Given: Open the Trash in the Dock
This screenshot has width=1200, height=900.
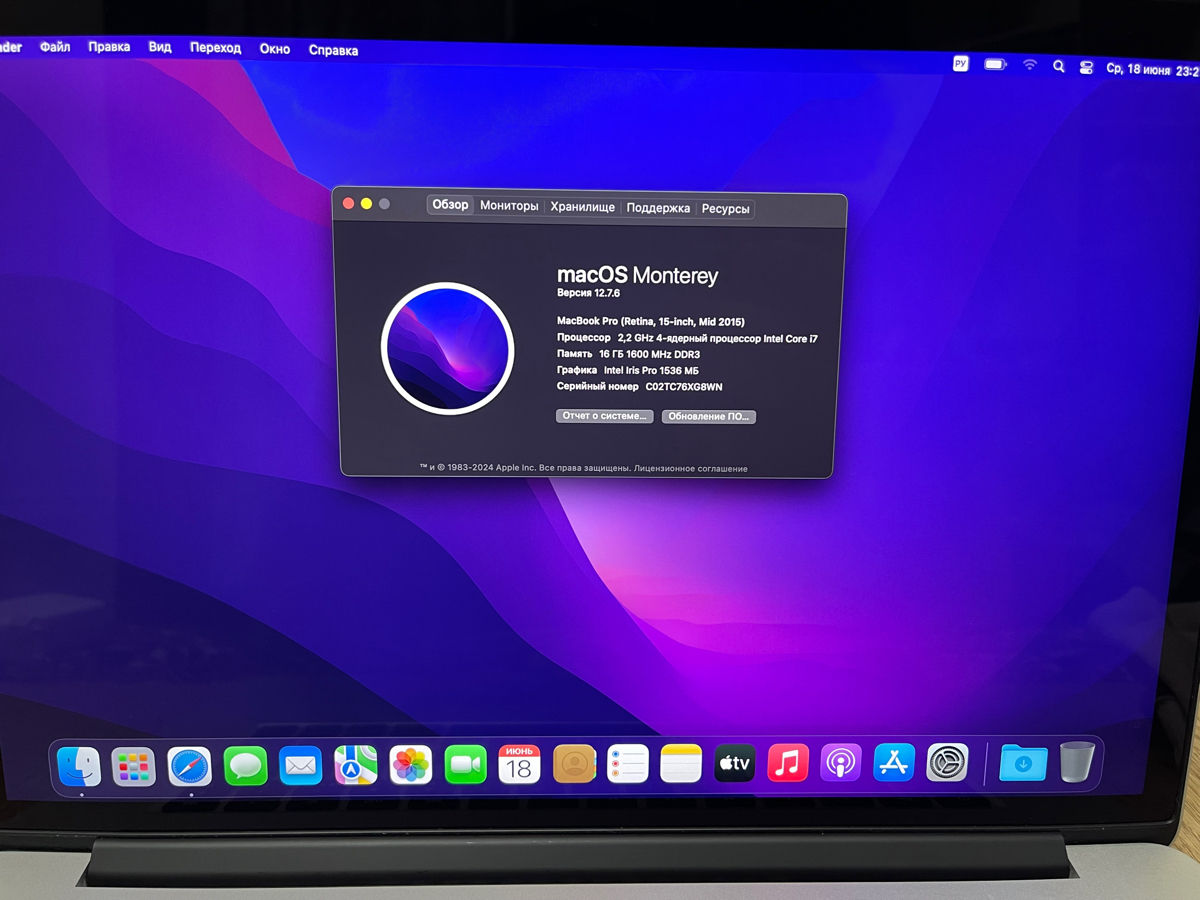Looking at the screenshot, I should click(x=1077, y=762).
